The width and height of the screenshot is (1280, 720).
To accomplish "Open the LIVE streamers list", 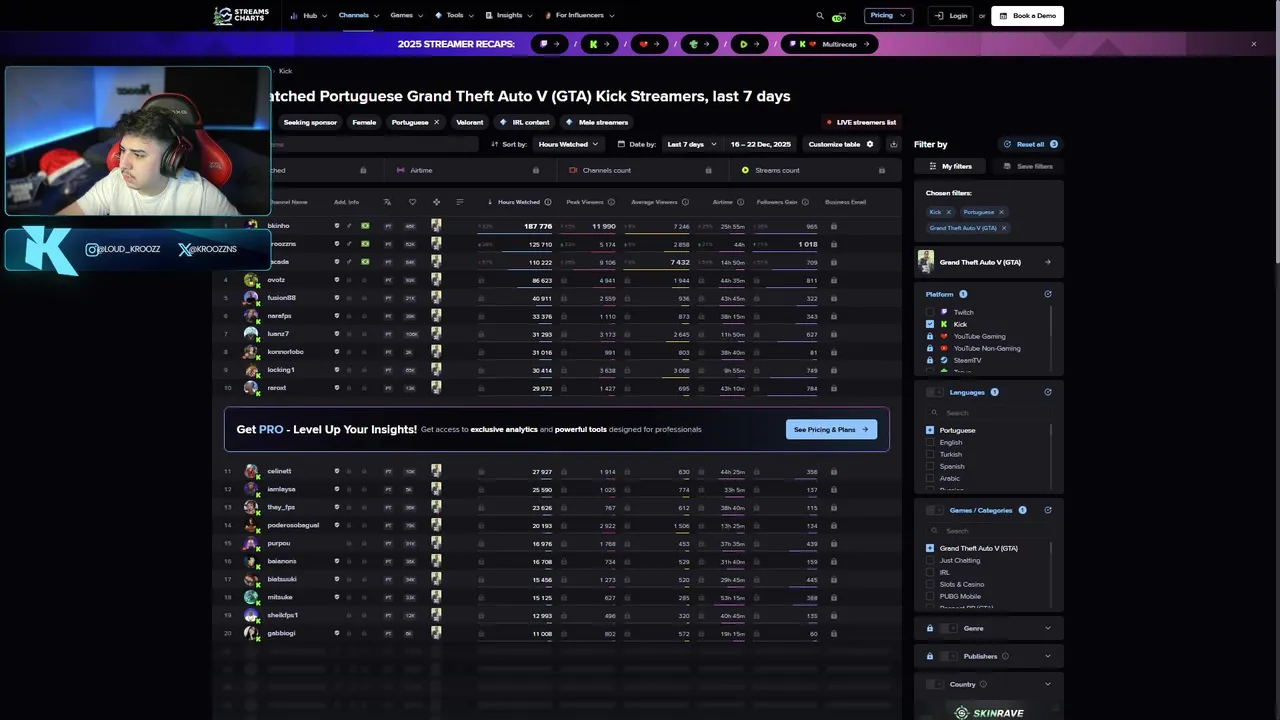I will coord(861,122).
